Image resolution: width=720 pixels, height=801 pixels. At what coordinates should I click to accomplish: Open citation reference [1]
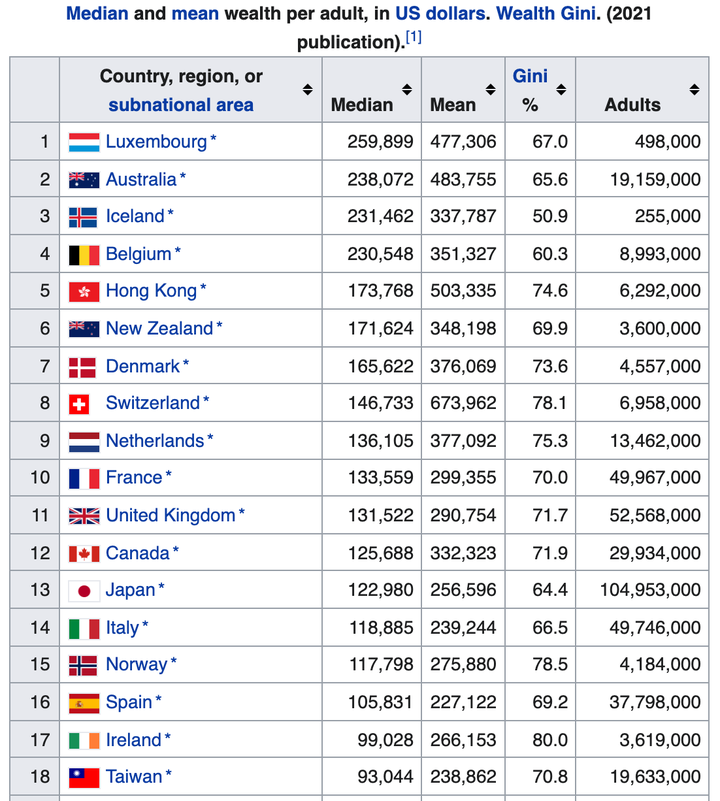413,37
